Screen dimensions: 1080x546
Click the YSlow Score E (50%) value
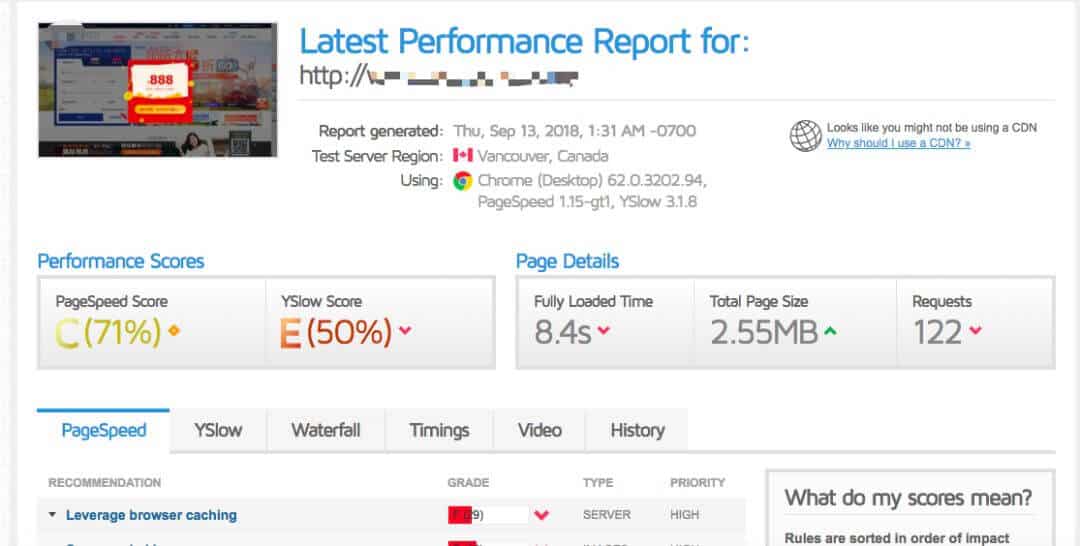pyautogui.click(x=335, y=333)
